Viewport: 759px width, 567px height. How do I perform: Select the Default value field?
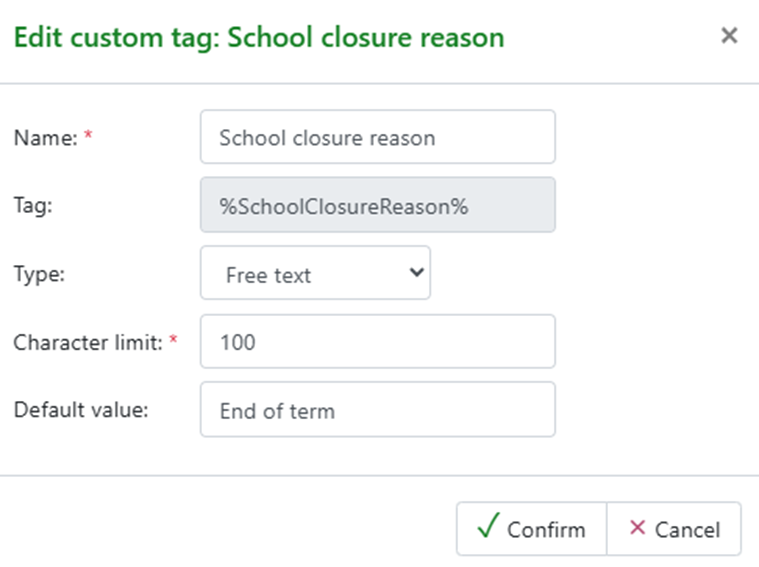377,410
